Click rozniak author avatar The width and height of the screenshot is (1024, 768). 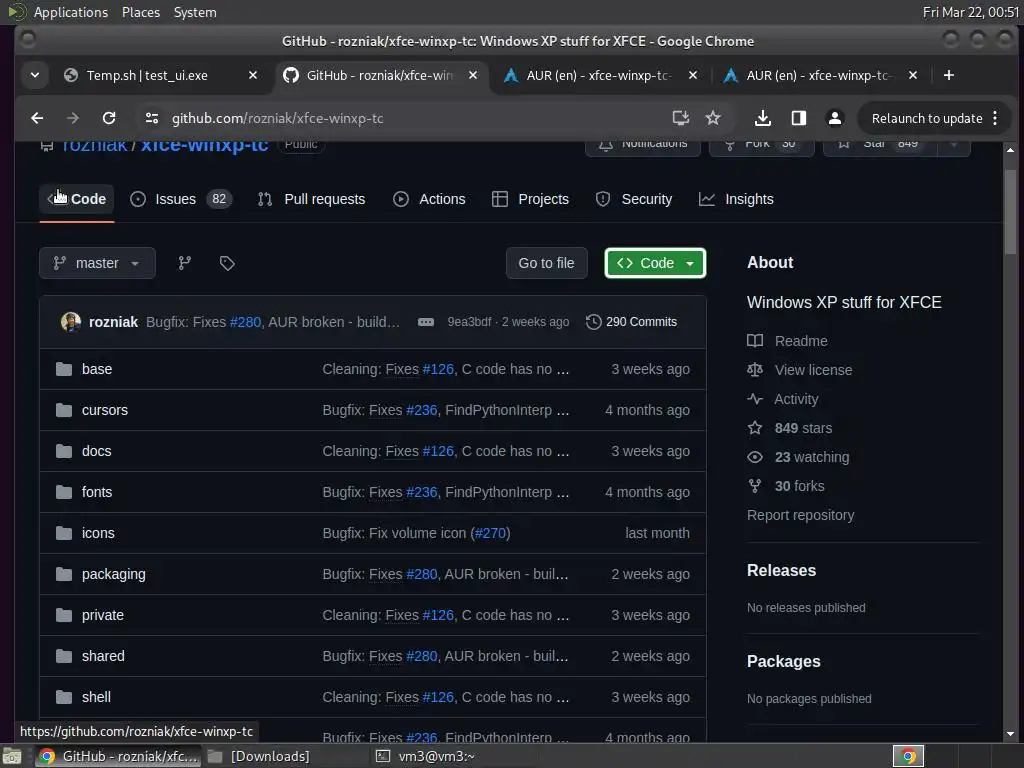(71, 322)
